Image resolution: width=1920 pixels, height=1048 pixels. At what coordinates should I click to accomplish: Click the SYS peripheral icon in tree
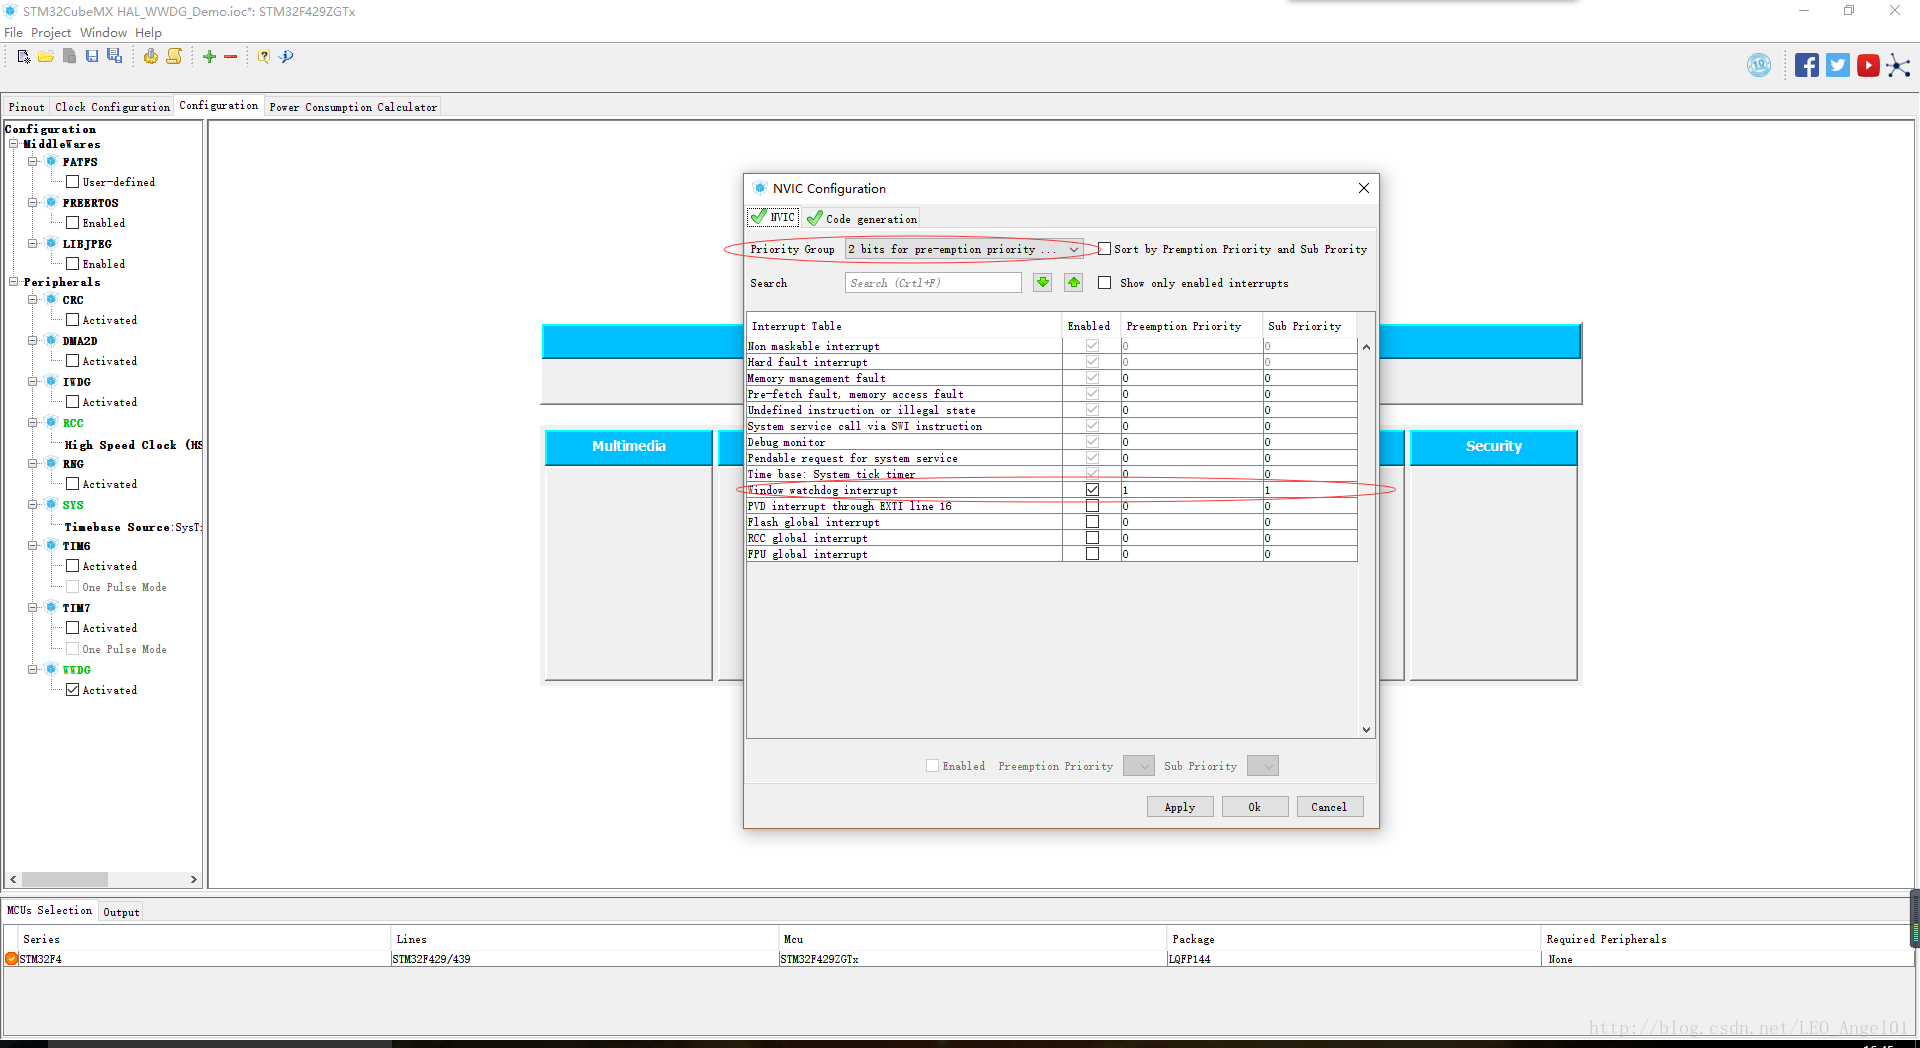pyautogui.click(x=51, y=505)
